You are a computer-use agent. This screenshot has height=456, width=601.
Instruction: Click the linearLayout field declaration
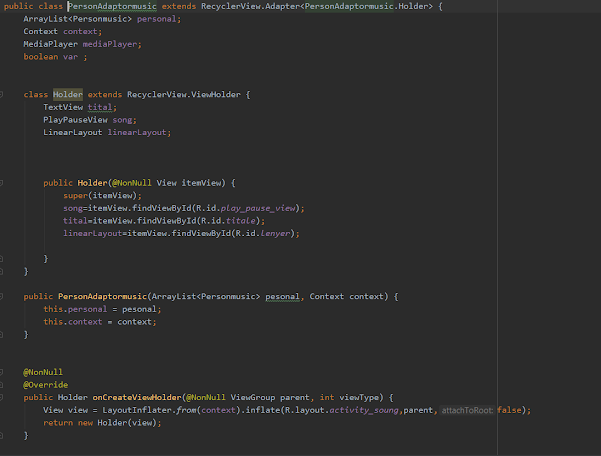(139, 132)
